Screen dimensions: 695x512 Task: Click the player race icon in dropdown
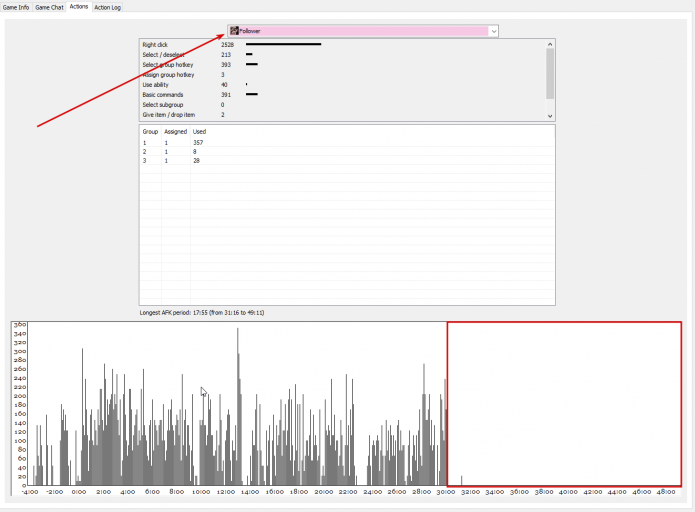[x=234, y=31]
